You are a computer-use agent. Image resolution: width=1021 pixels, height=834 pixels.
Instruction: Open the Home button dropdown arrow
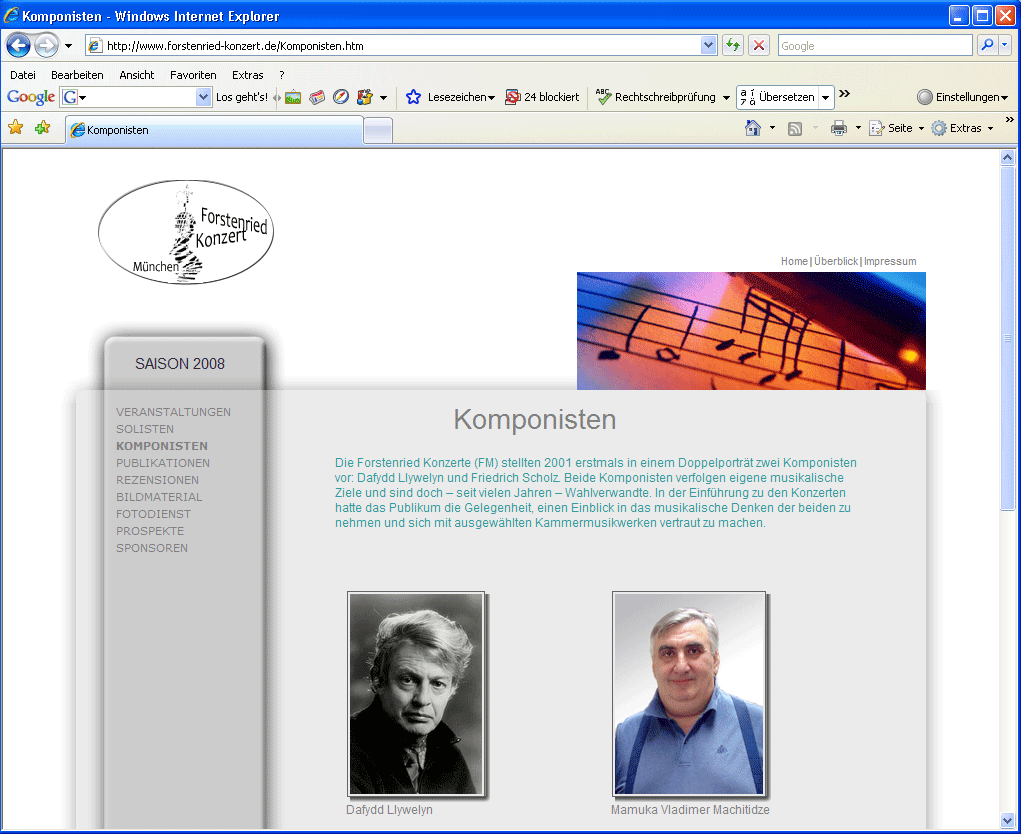pyautogui.click(x=772, y=128)
